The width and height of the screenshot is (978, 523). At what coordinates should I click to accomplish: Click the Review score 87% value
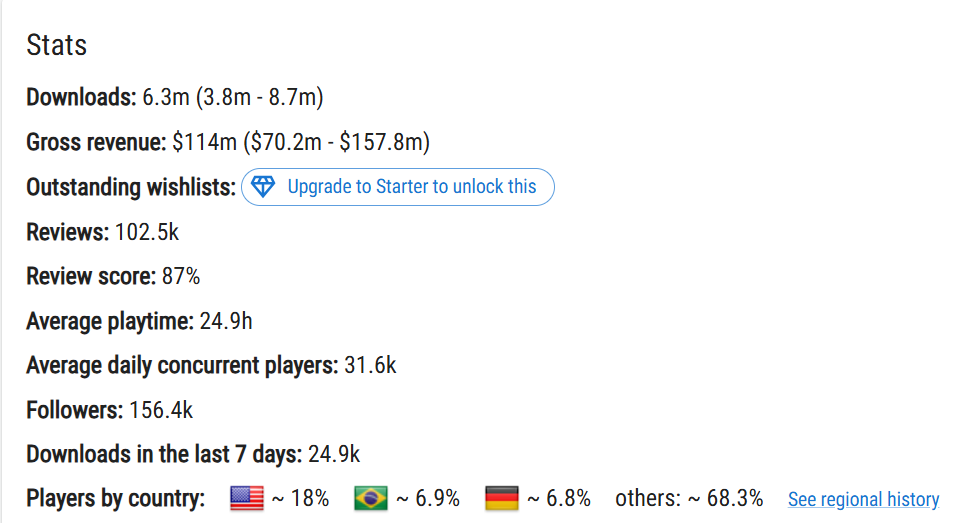(x=181, y=276)
